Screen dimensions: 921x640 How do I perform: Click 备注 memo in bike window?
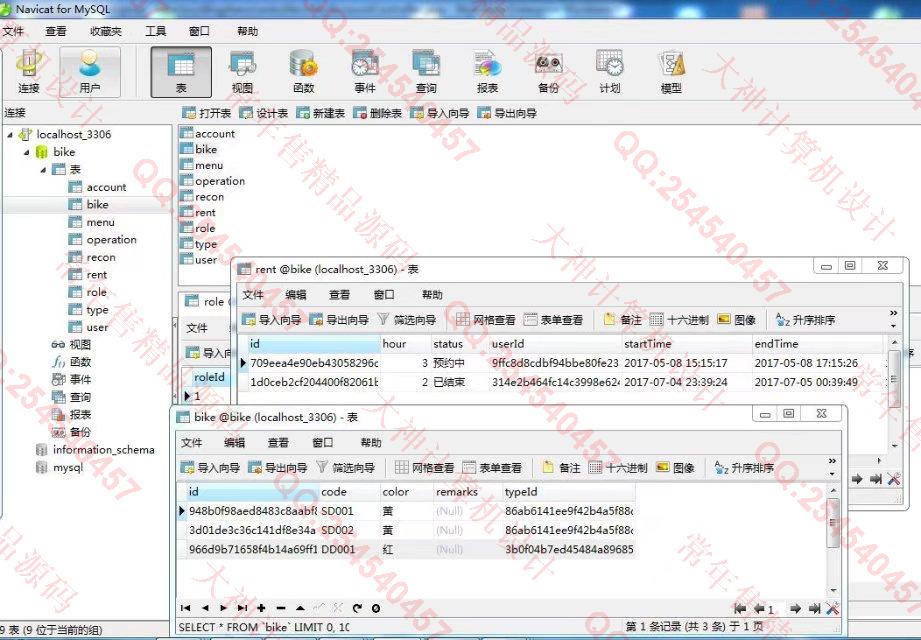(x=561, y=468)
